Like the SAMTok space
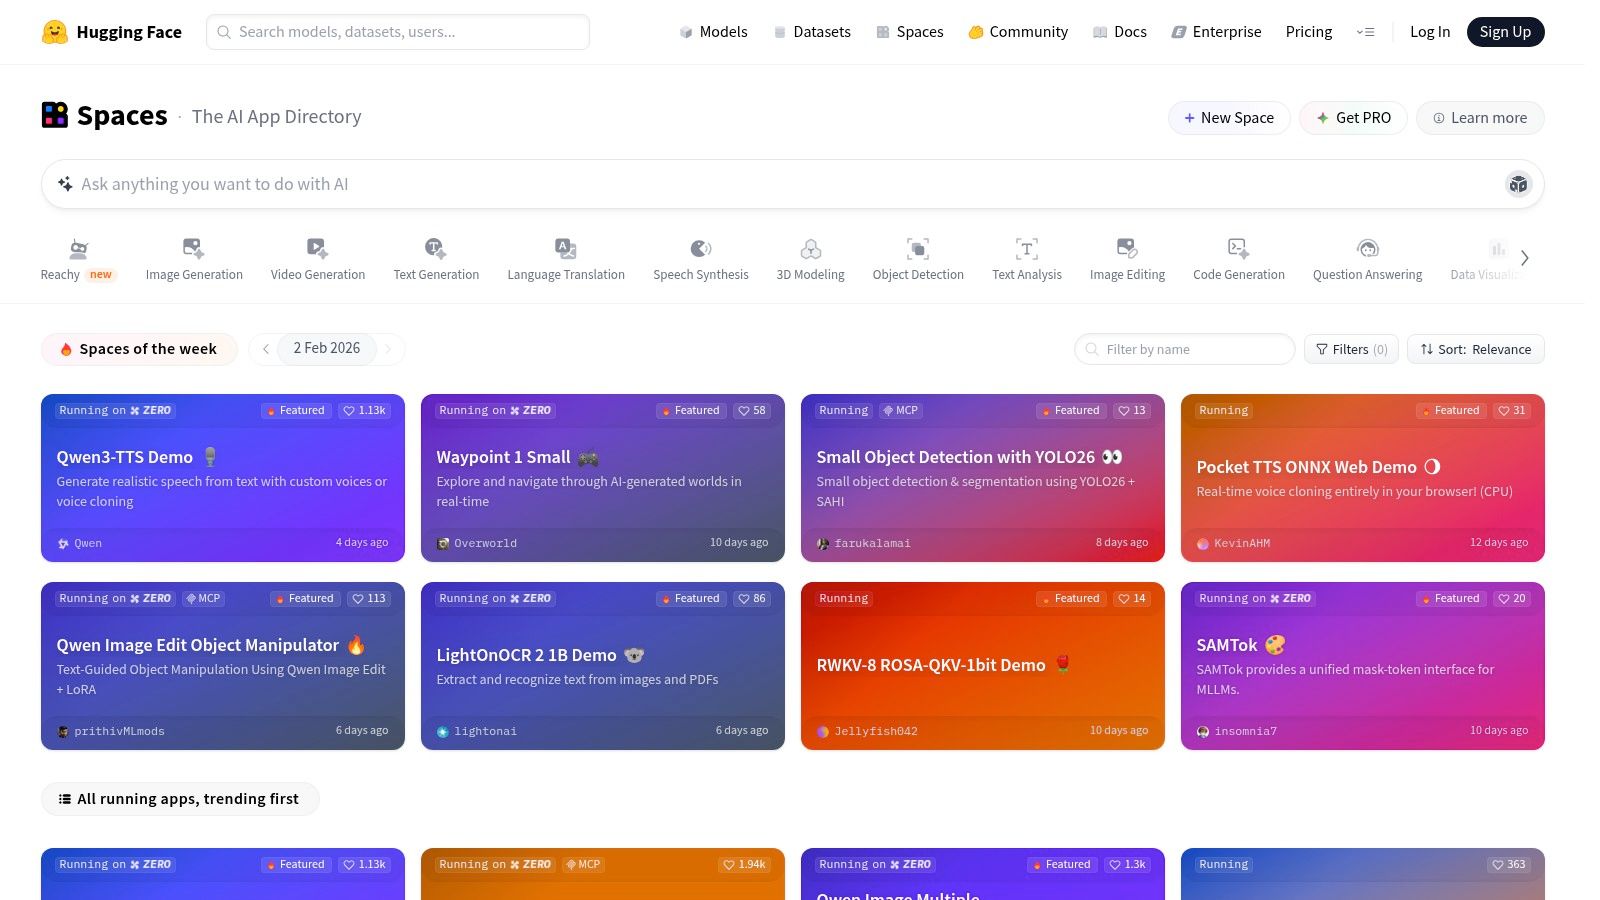Viewport: 1600px width, 900px height. 1512,598
